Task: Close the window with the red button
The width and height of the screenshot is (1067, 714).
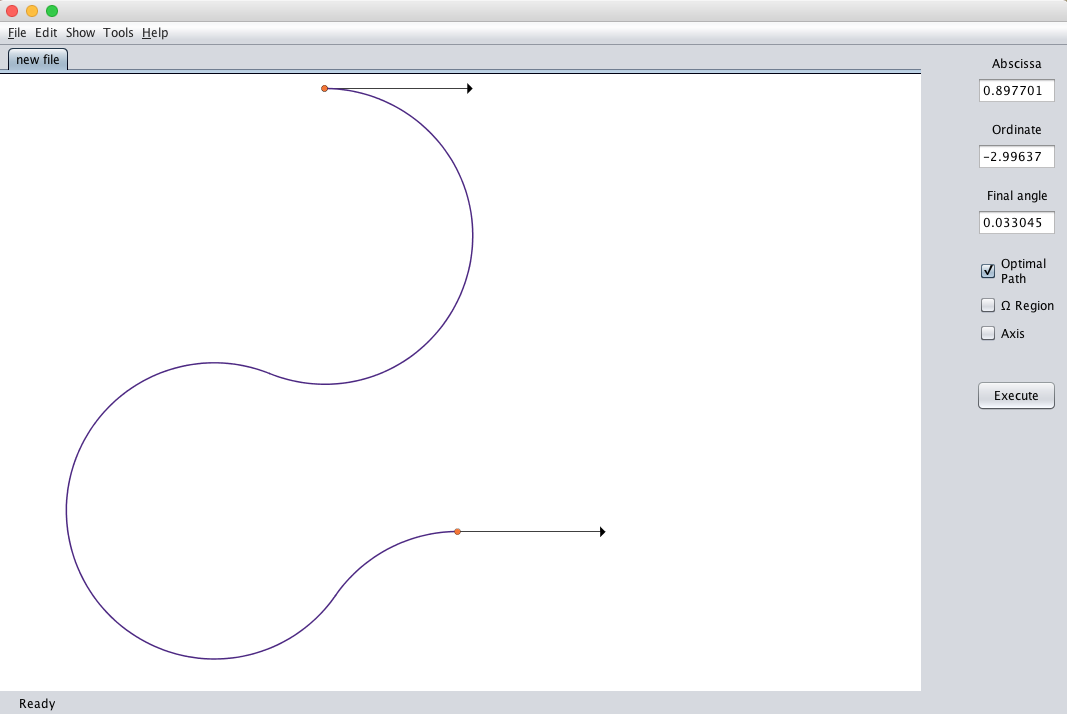Action: coord(13,11)
